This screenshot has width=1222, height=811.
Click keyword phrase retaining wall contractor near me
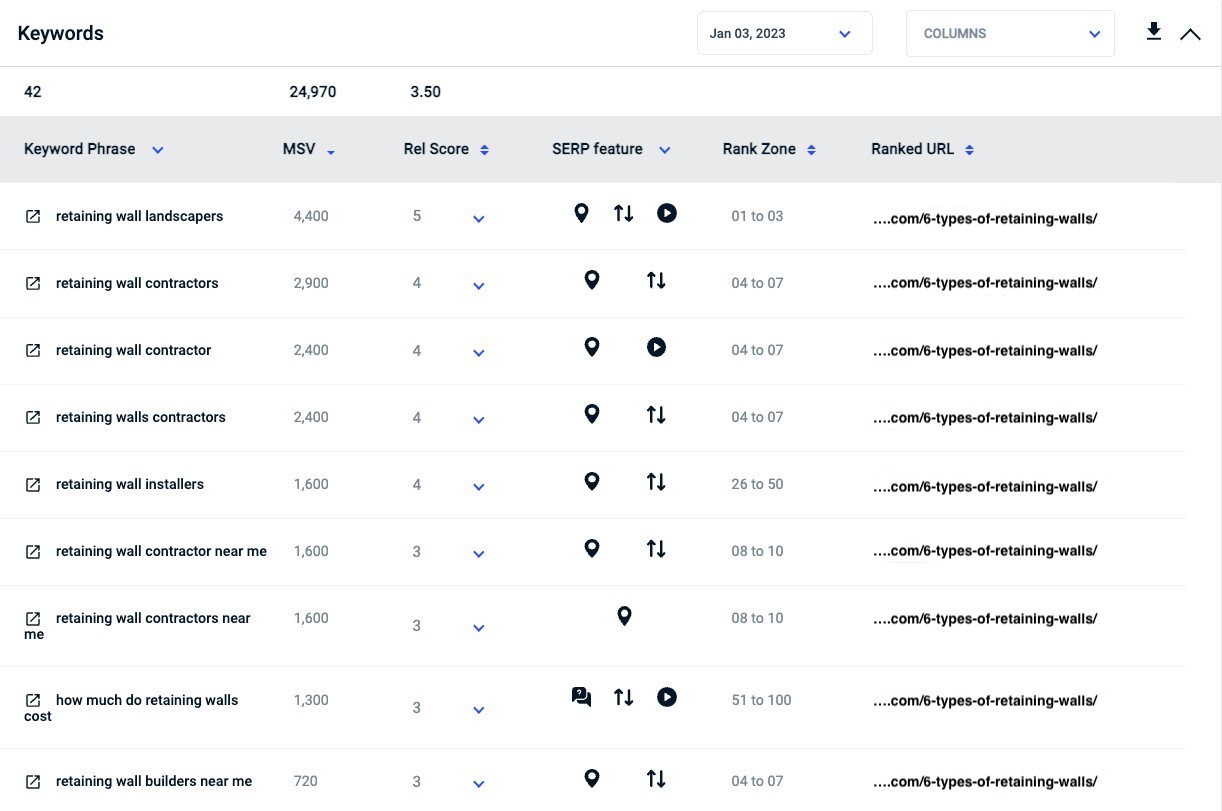(161, 551)
